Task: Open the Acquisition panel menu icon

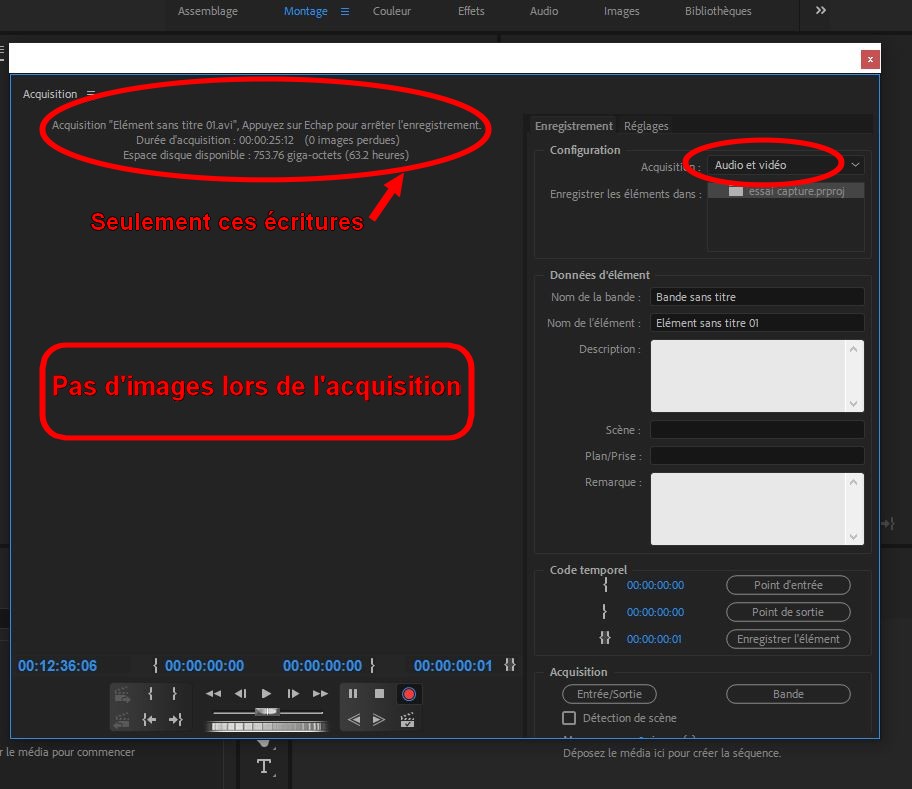Action: coord(91,94)
